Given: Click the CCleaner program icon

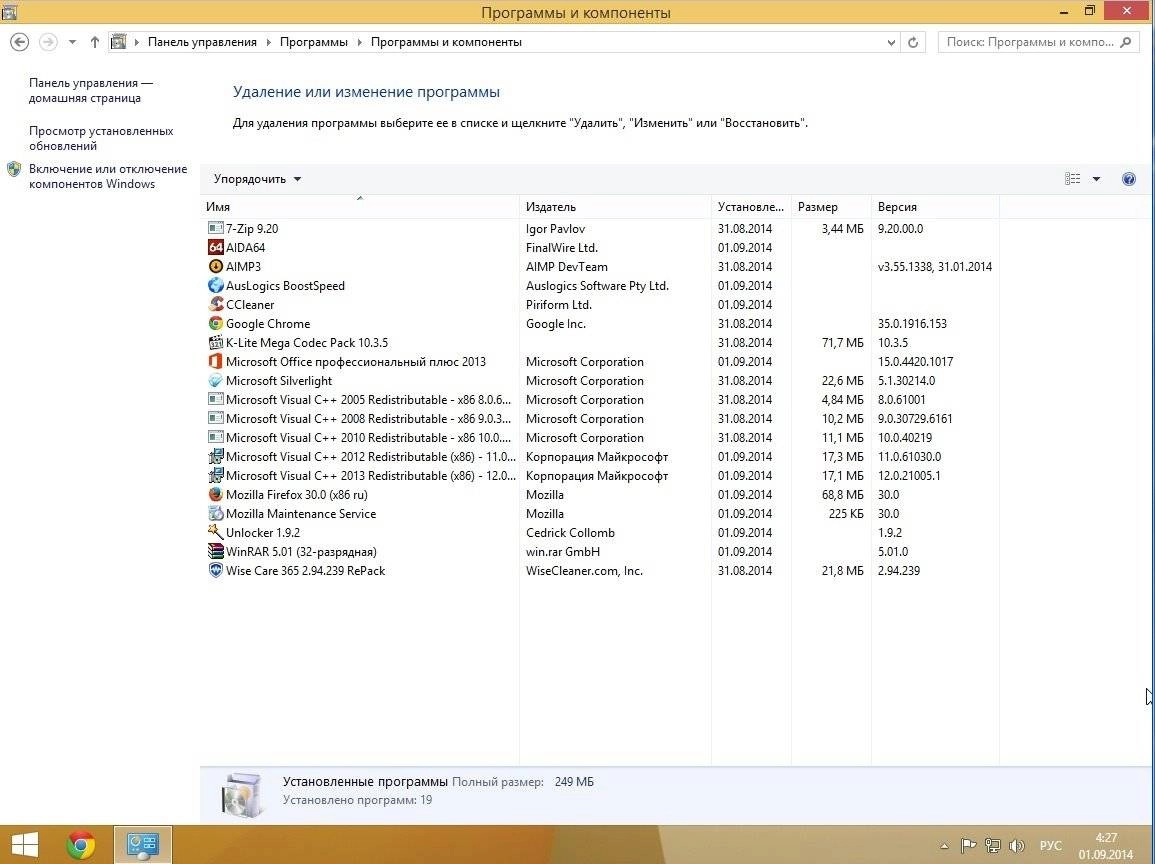Looking at the screenshot, I should (x=215, y=304).
